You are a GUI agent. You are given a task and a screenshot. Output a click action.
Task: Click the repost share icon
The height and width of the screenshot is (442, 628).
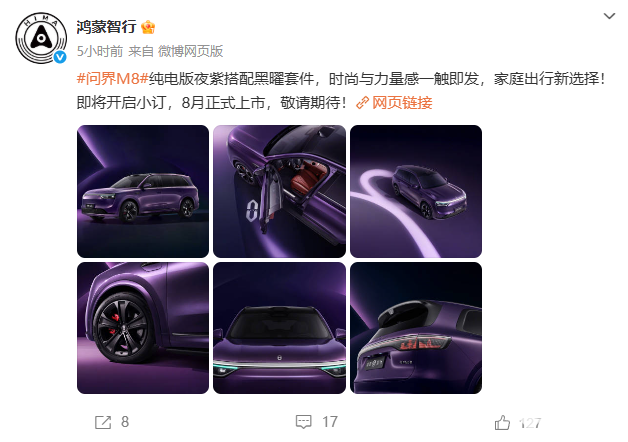tap(103, 422)
